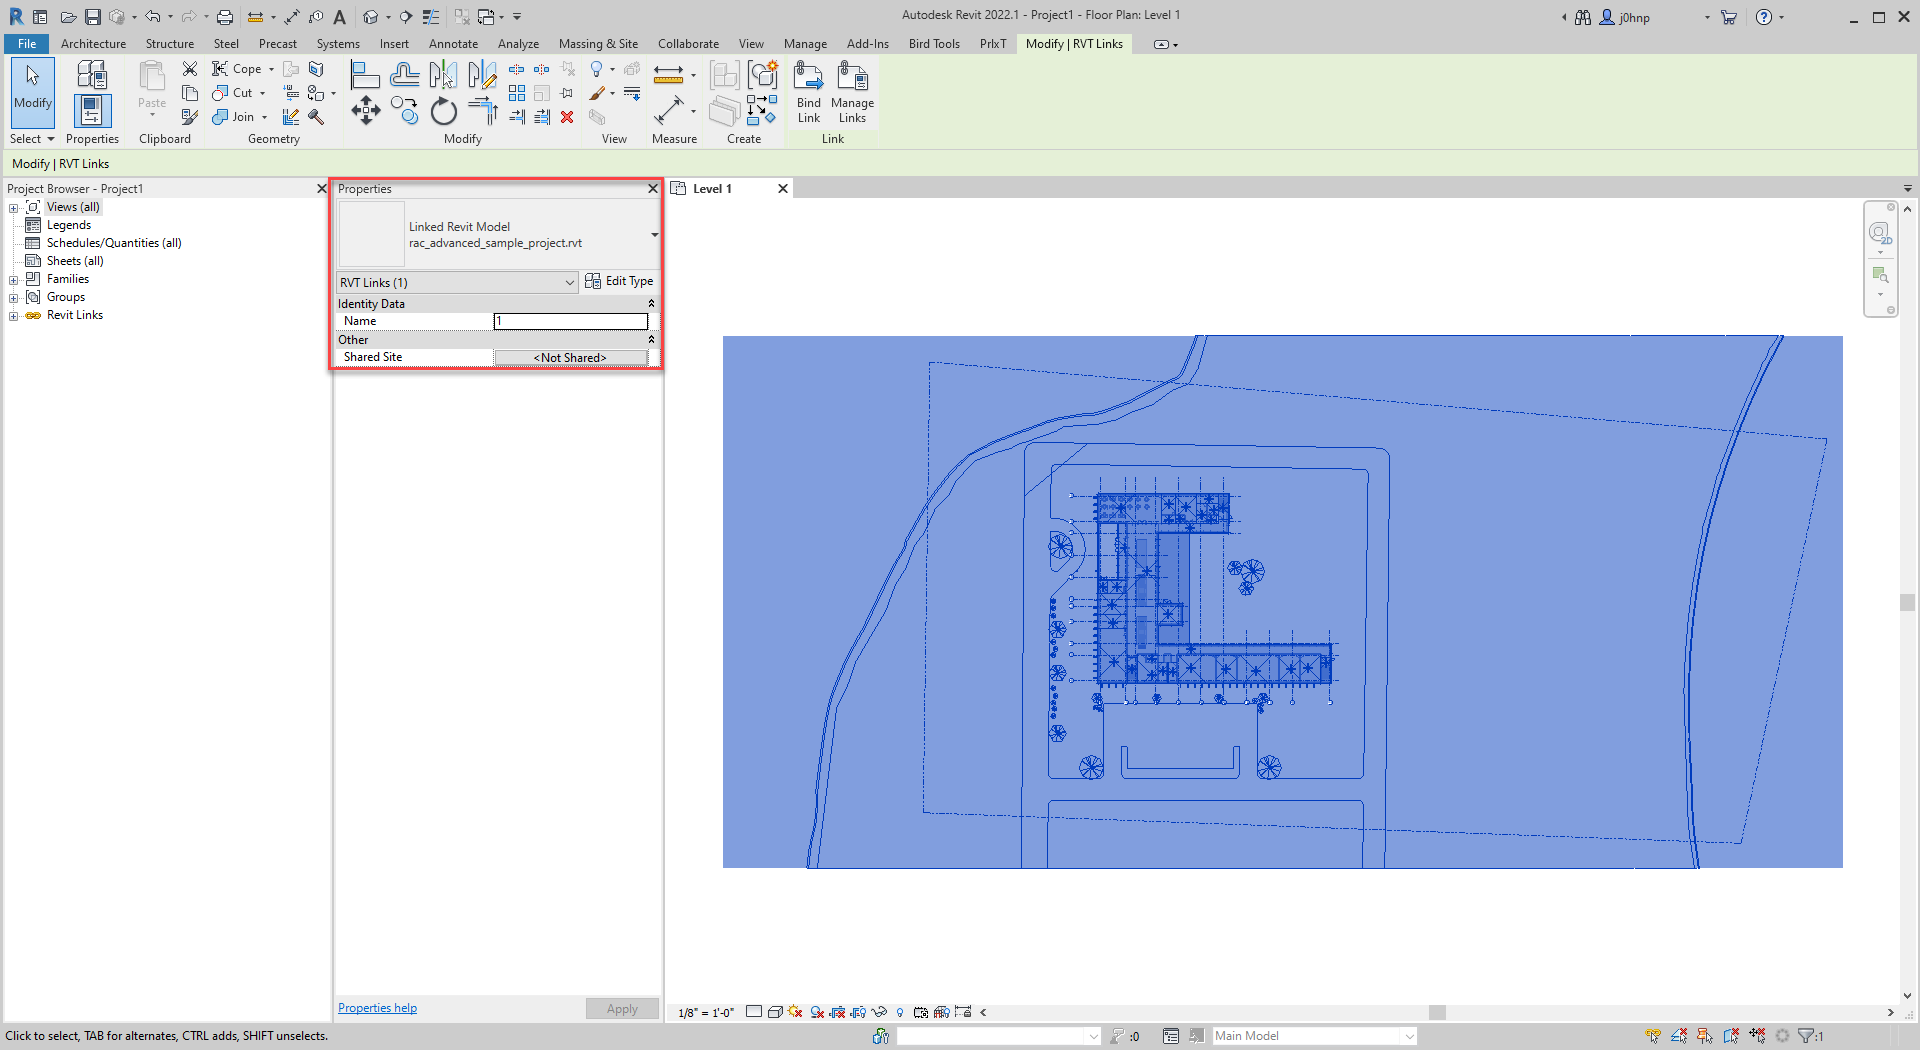Screen dimensions: 1920x1050
Task: Select the Delete tool in Modify panel
Action: pos(567,117)
